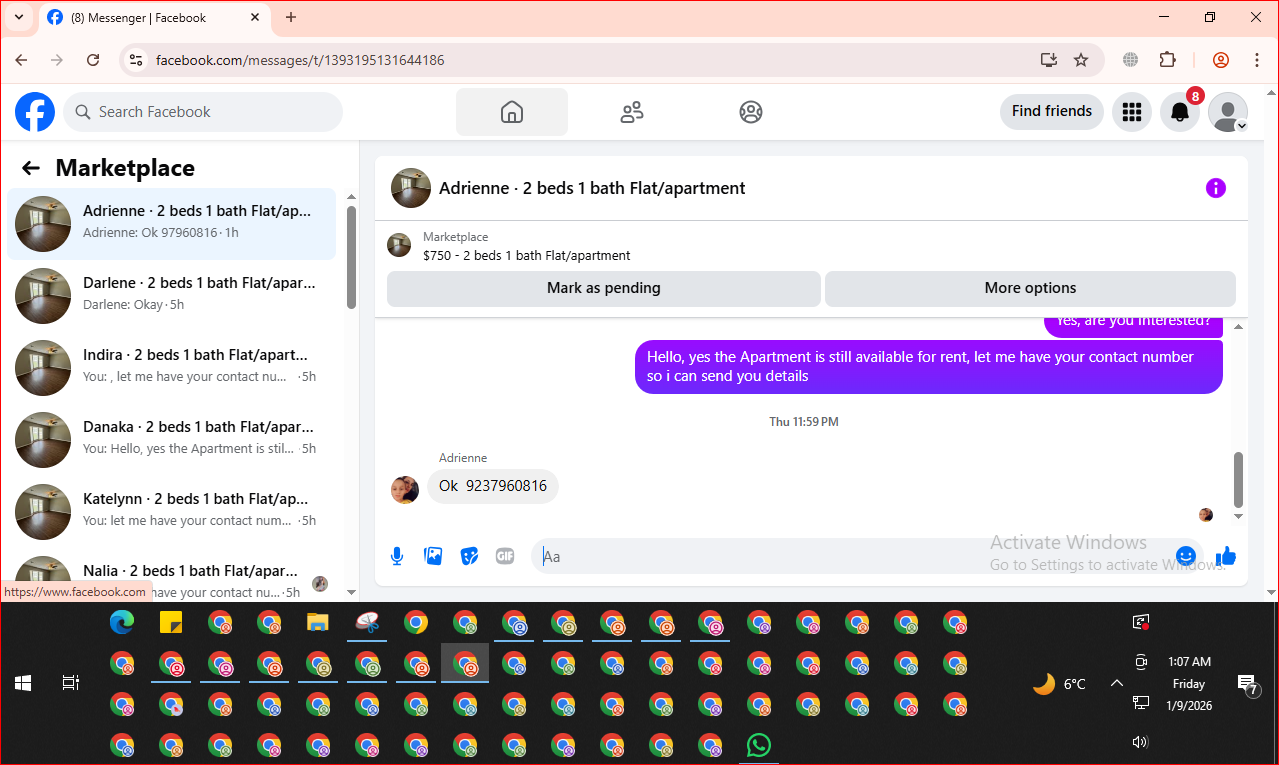
Task: Click the chat header apartment thumbnail
Action: pyautogui.click(x=411, y=188)
